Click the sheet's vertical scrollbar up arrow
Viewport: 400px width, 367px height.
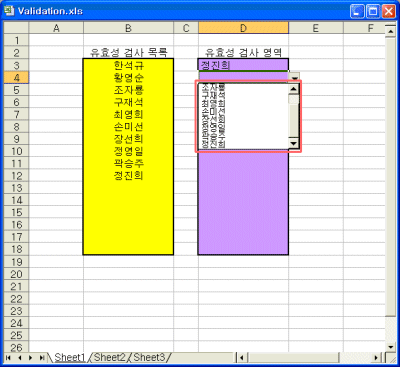(x=390, y=31)
